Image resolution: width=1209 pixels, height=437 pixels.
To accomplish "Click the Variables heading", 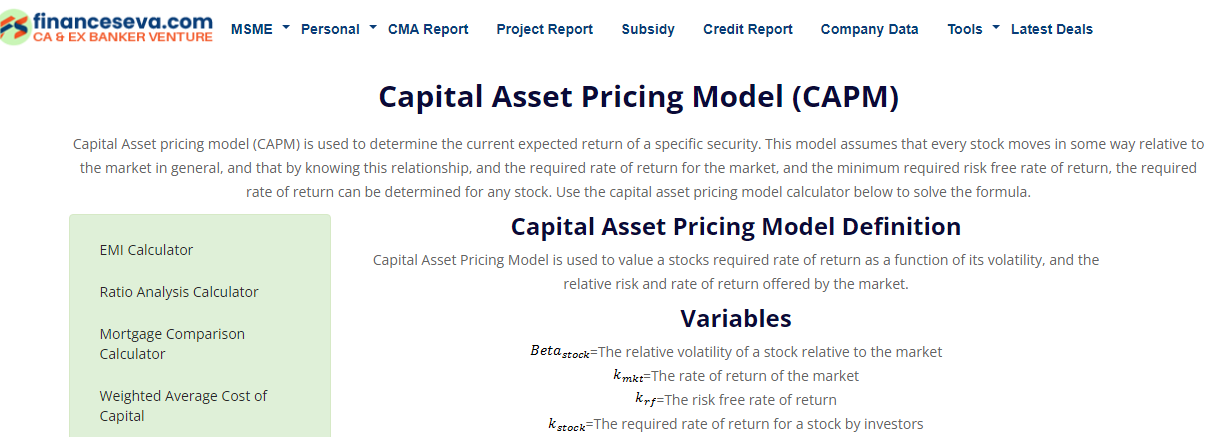I will [735, 318].
